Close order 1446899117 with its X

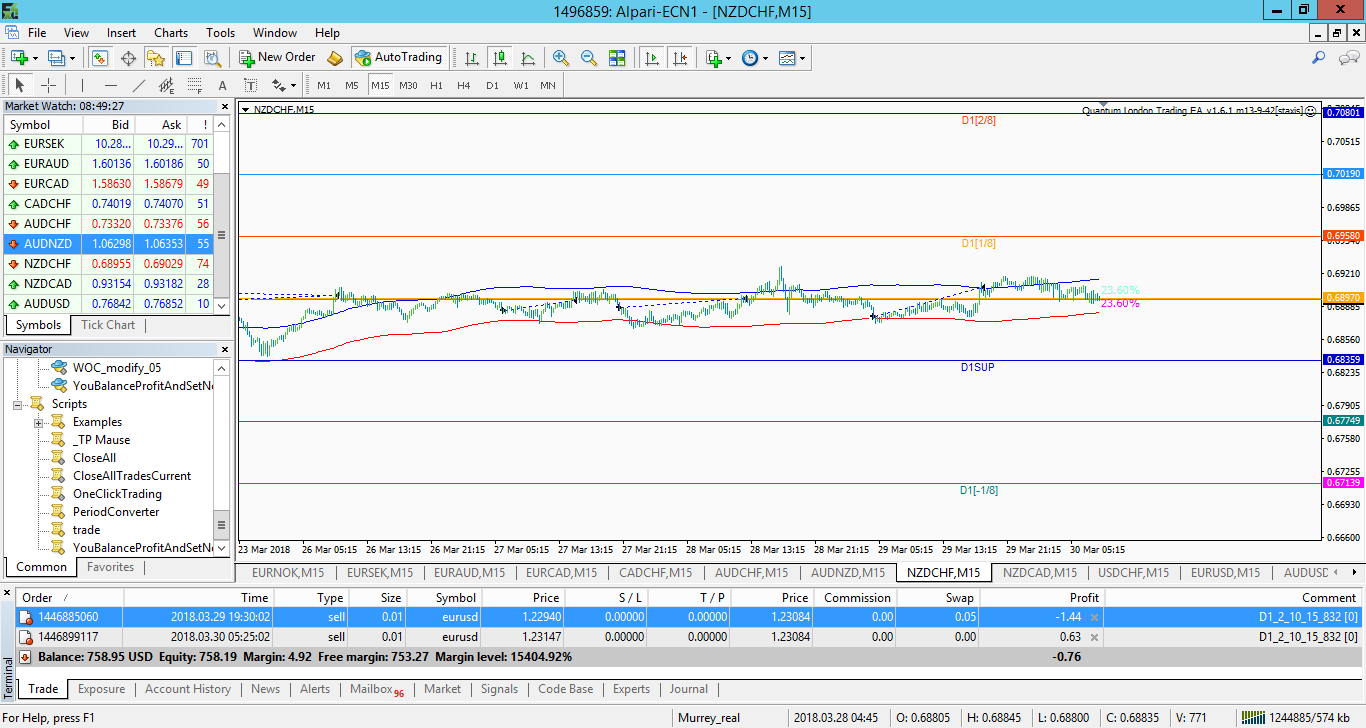pos(1094,637)
